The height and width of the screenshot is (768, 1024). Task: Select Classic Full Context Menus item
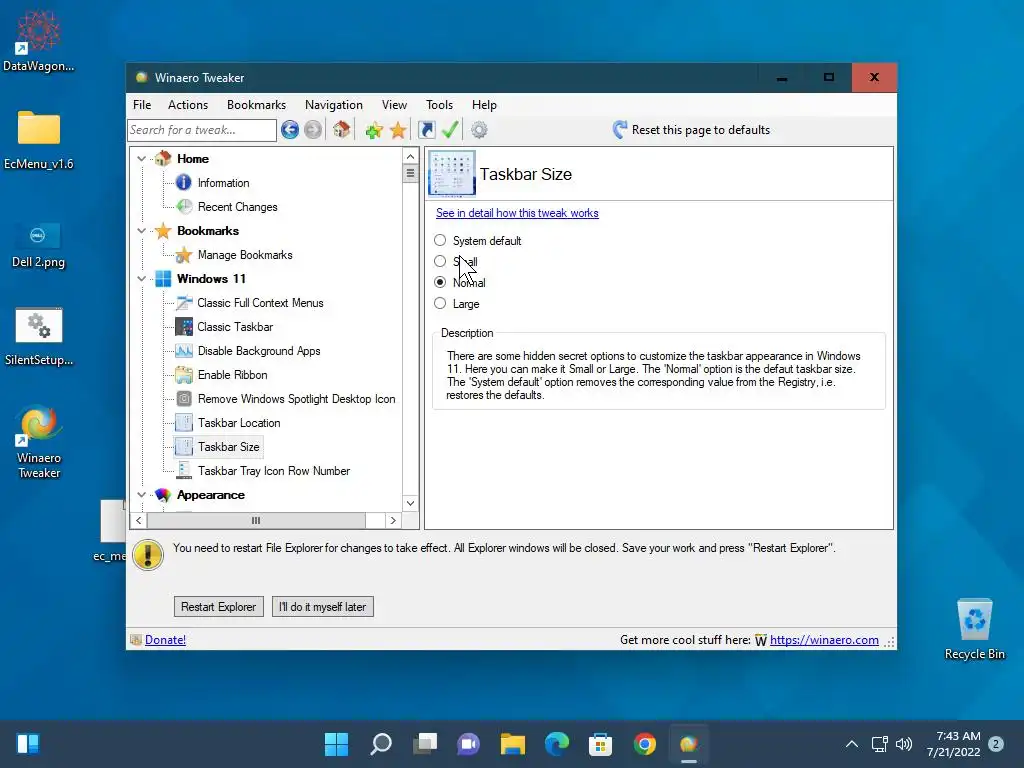coord(261,303)
